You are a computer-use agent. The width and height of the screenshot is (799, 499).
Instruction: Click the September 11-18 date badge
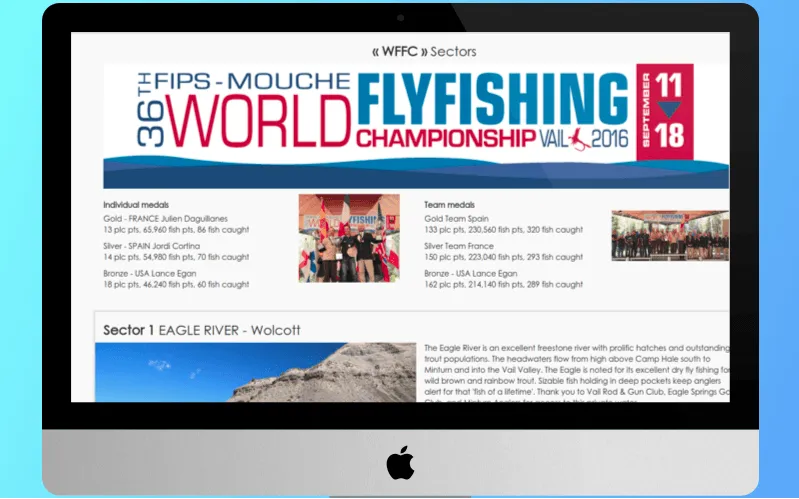coord(664,112)
